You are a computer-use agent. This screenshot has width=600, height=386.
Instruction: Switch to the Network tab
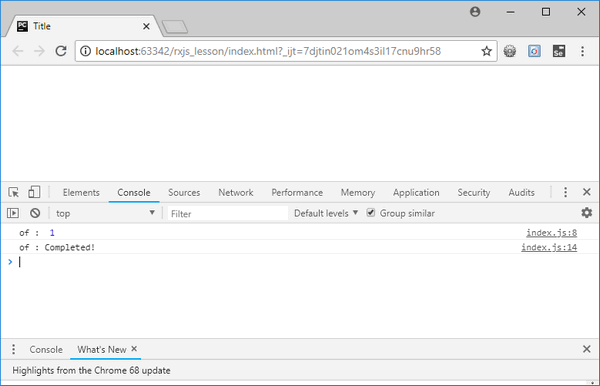point(236,192)
